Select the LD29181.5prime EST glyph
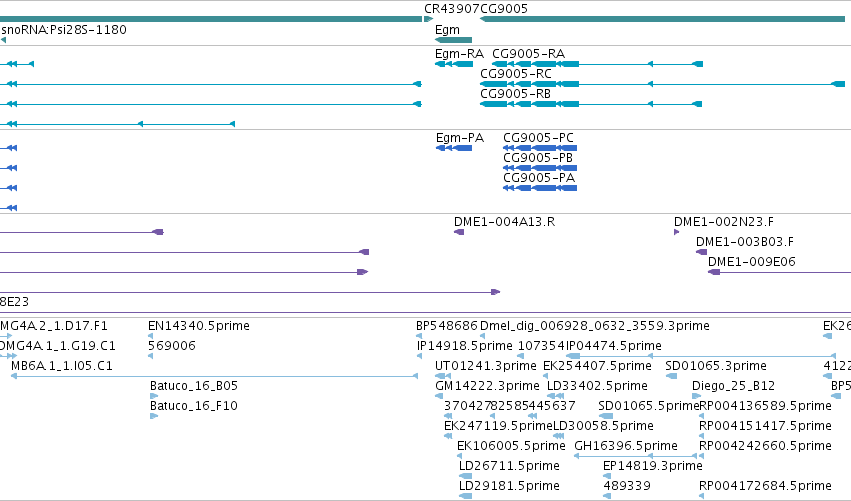The height and width of the screenshot is (501, 851). [466, 496]
